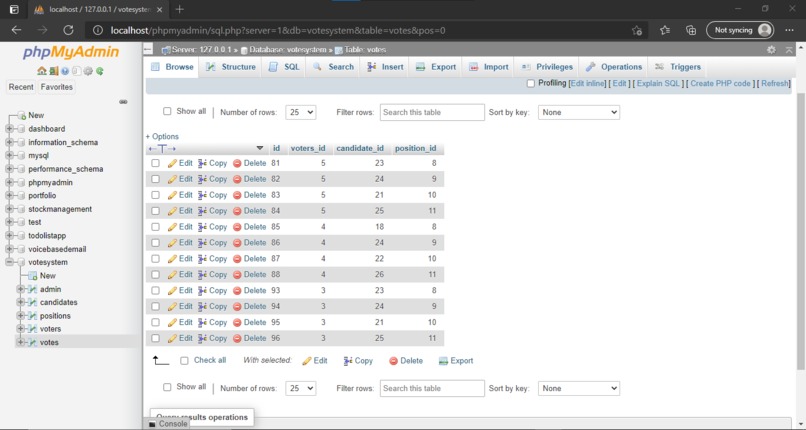Open the Operations tab
Screen dimensions: 806x430
(x=614, y=67)
